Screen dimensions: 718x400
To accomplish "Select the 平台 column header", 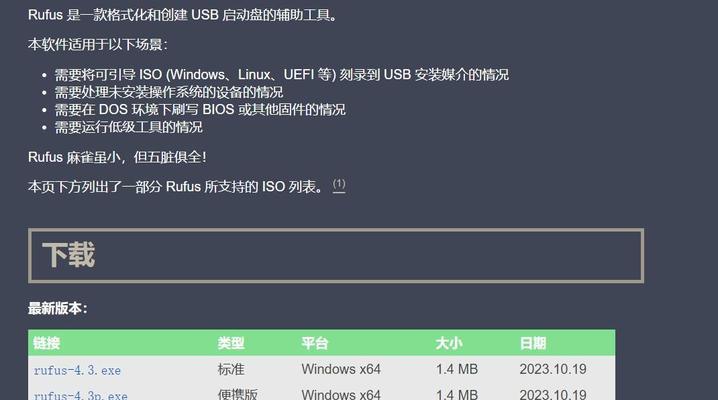I will pyautogui.click(x=315, y=343).
